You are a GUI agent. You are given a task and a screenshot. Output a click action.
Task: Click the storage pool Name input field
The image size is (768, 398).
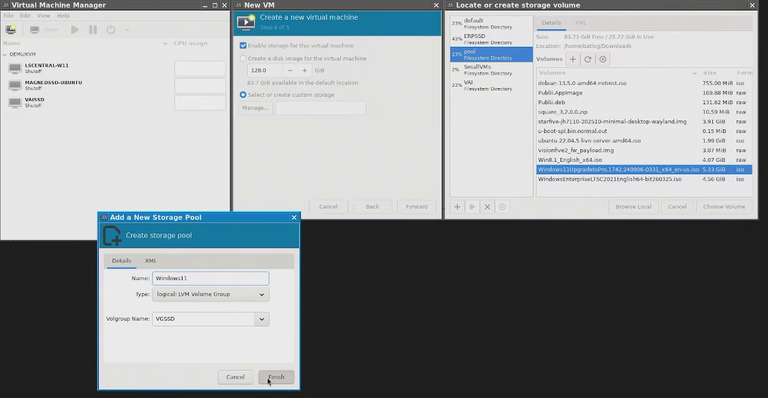pyautogui.click(x=211, y=278)
